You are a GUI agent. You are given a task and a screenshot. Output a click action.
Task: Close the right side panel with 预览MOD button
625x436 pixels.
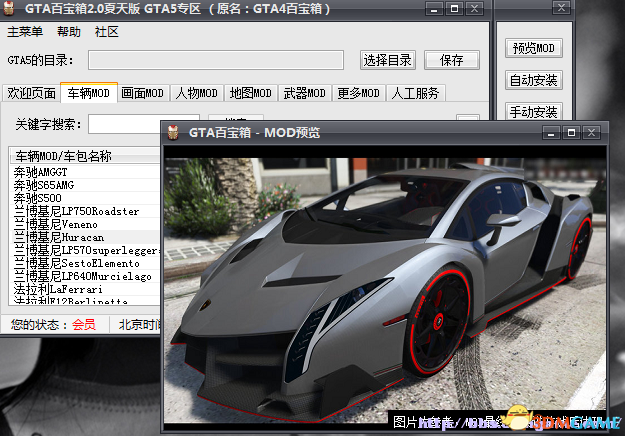561,8
